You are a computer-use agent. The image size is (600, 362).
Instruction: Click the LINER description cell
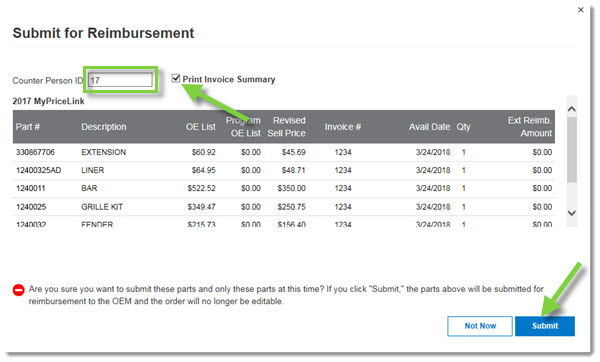(92, 170)
